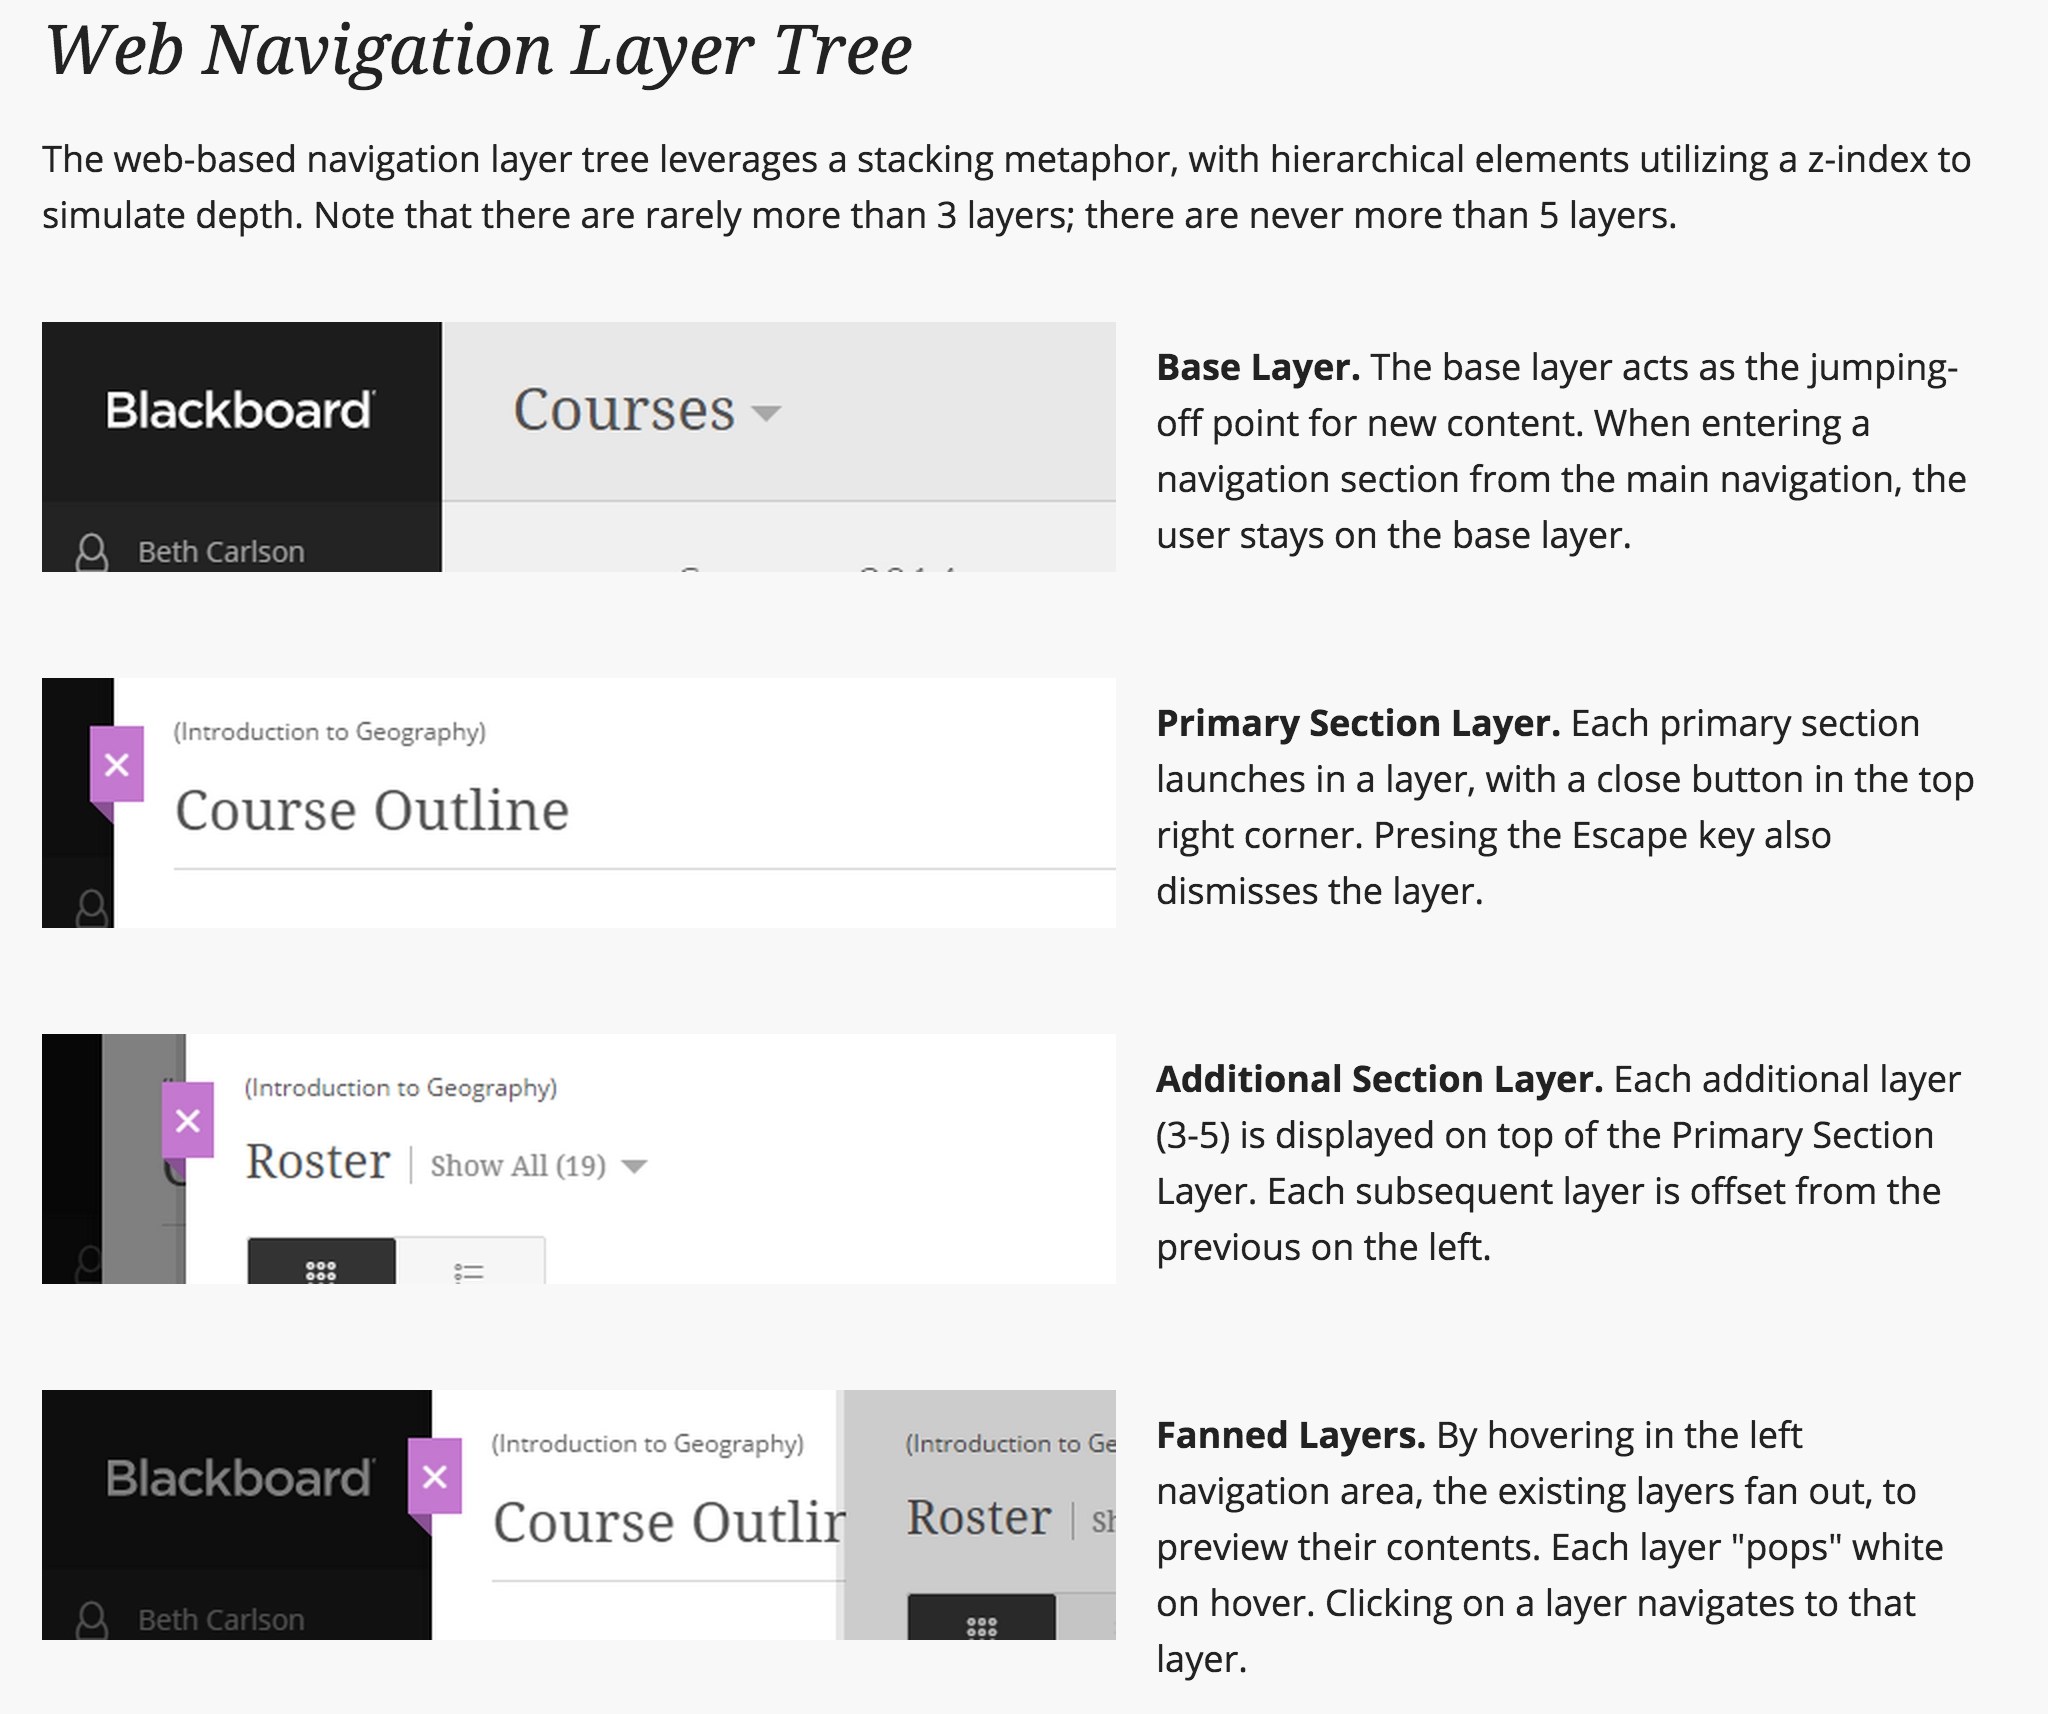Click the gray Roster layer in Fanned Layers image
Viewport: 2048px width, 1714px height.
(x=980, y=1514)
